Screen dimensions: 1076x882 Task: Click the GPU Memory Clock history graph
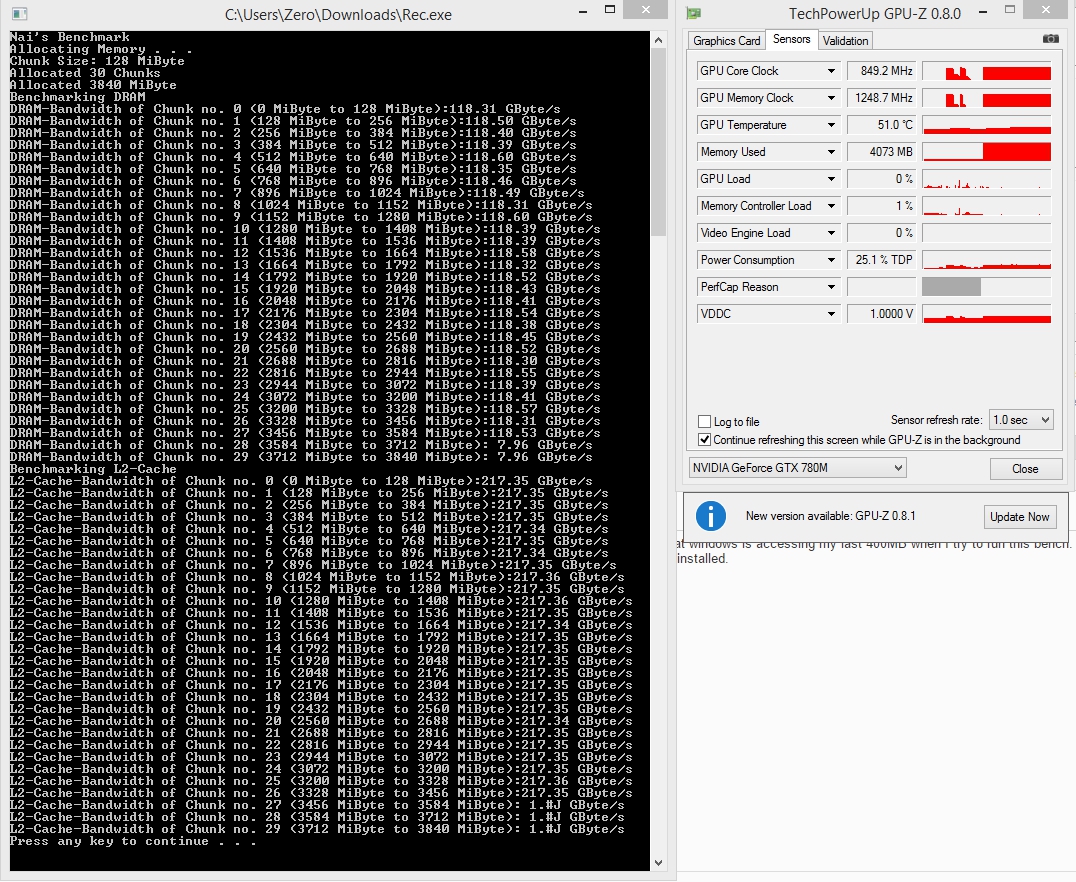click(986, 98)
